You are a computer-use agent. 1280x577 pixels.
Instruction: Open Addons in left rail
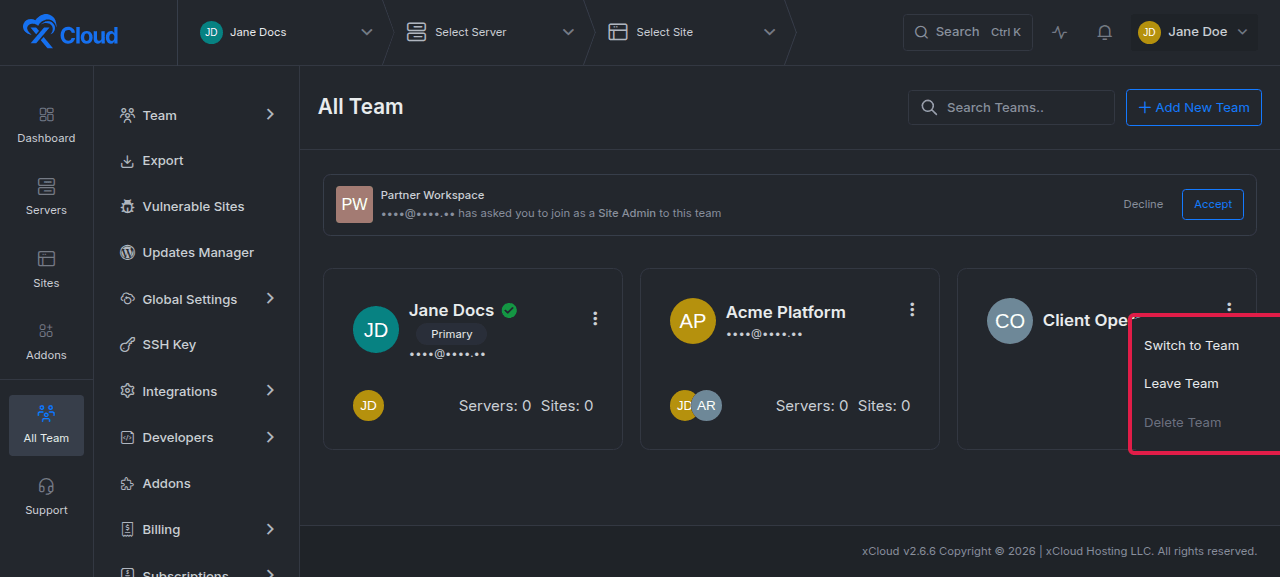pyautogui.click(x=46, y=342)
